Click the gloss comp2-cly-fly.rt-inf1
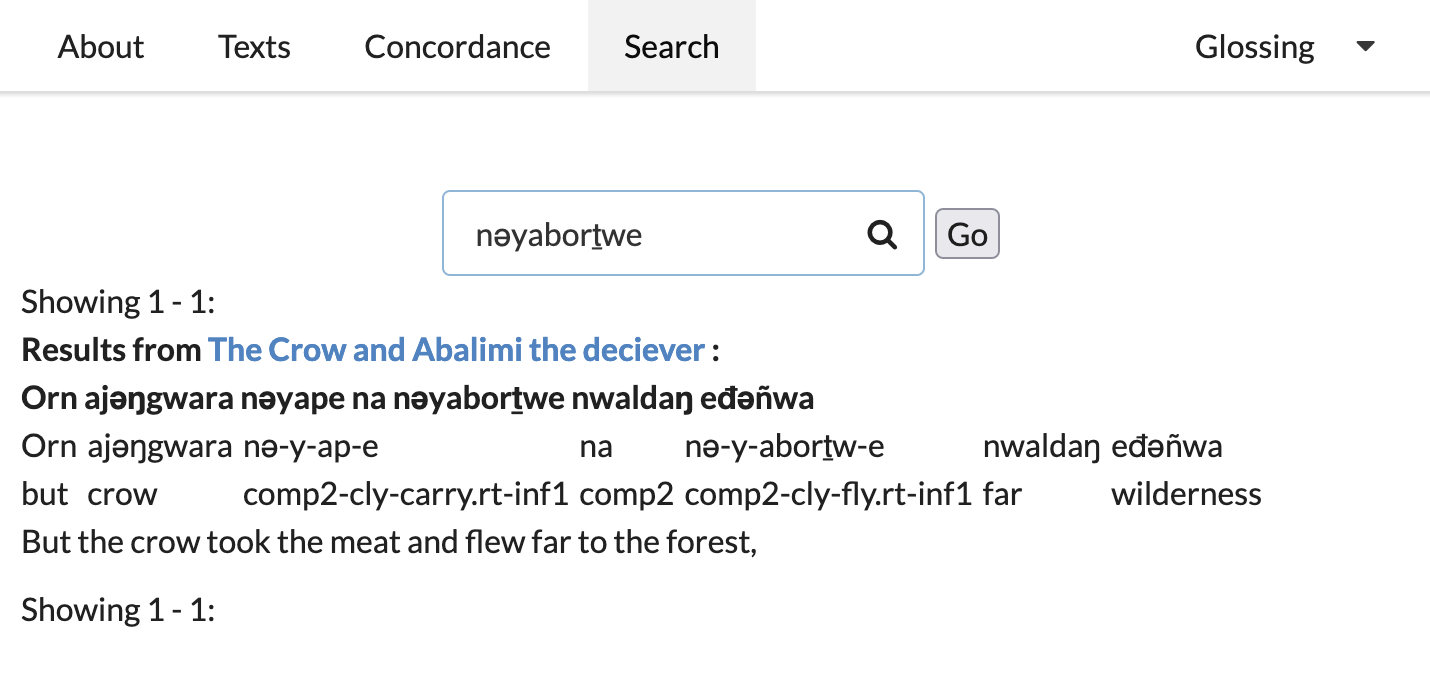Image resolution: width=1430 pixels, height=684 pixels. tap(828, 494)
